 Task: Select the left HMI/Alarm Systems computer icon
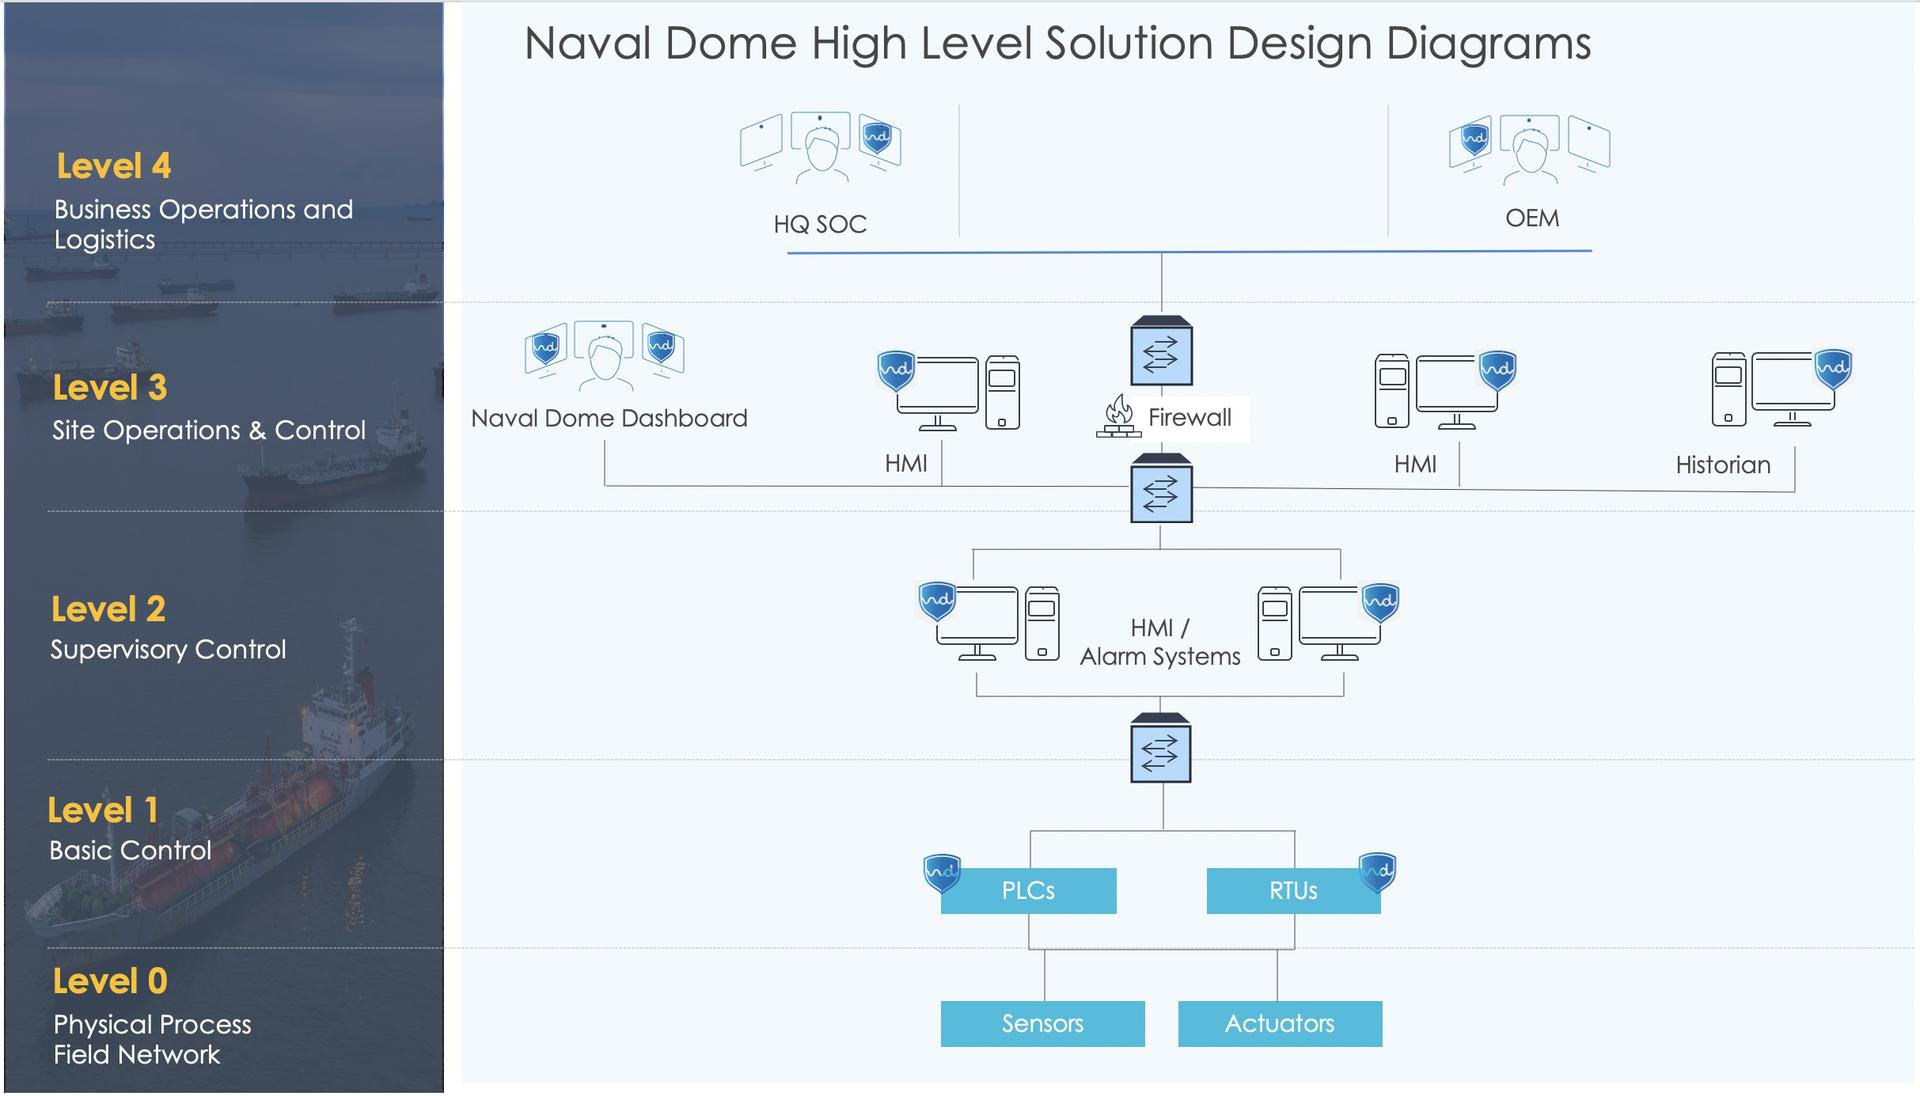tap(989, 622)
